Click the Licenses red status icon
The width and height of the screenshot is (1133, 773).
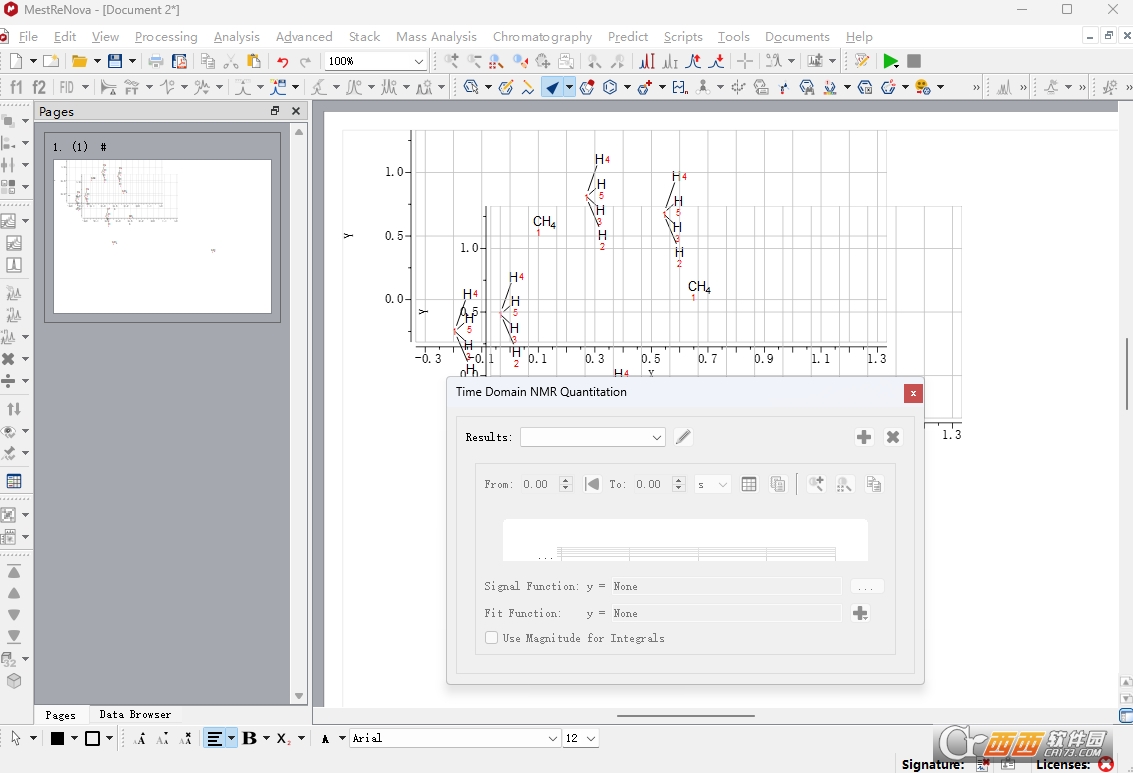pos(1106,764)
